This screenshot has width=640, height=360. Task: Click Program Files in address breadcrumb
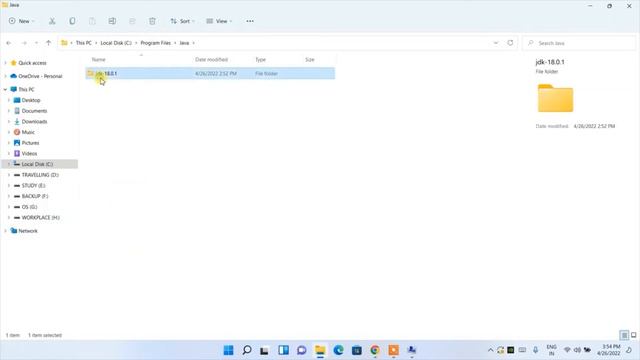[156, 43]
